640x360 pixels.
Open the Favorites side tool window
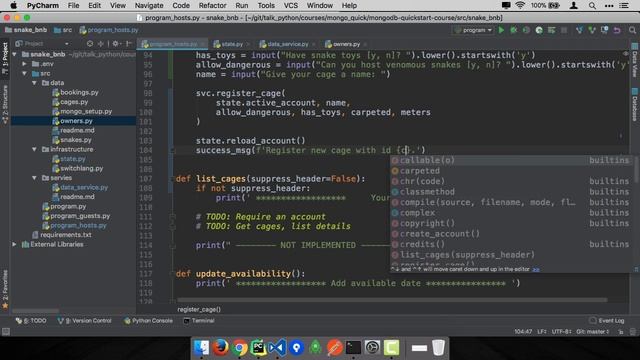[x=5, y=289]
